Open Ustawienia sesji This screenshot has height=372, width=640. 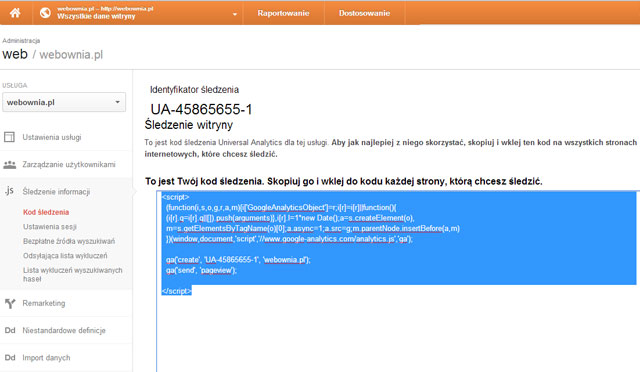click(x=50, y=227)
